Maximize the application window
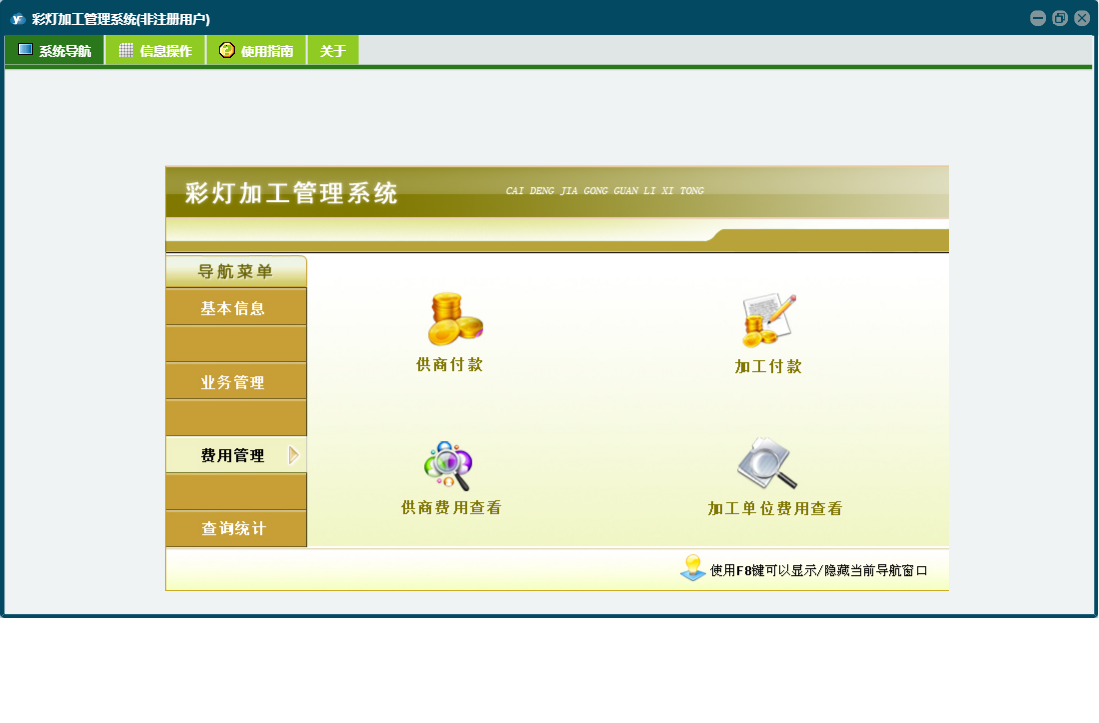1099x723 pixels. pos(1060,18)
